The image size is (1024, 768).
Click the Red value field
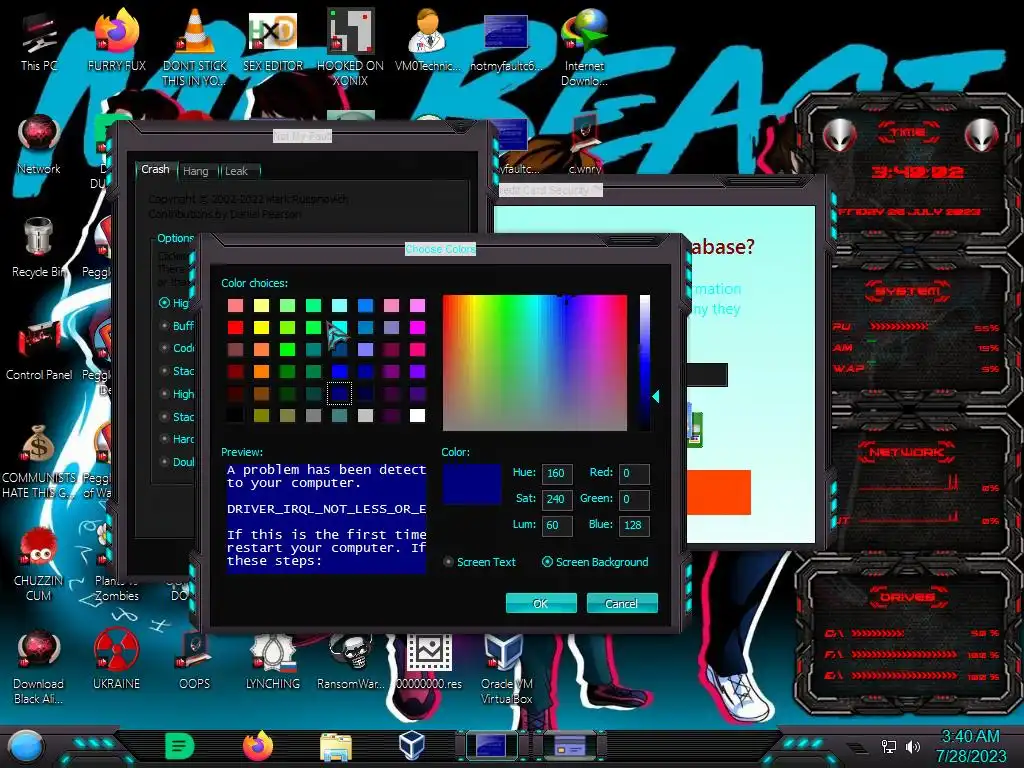(634, 473)
